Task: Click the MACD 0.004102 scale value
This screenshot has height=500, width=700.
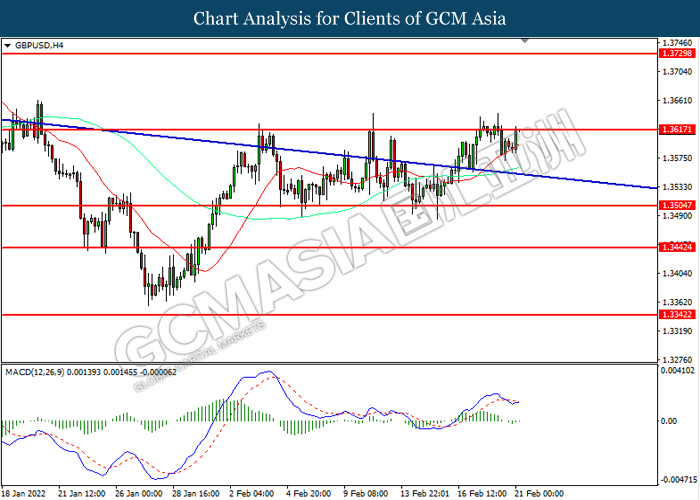Action: [678, 370]
